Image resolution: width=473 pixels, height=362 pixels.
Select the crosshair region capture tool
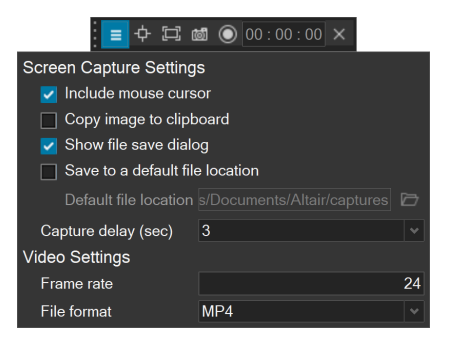pos(143,34)
